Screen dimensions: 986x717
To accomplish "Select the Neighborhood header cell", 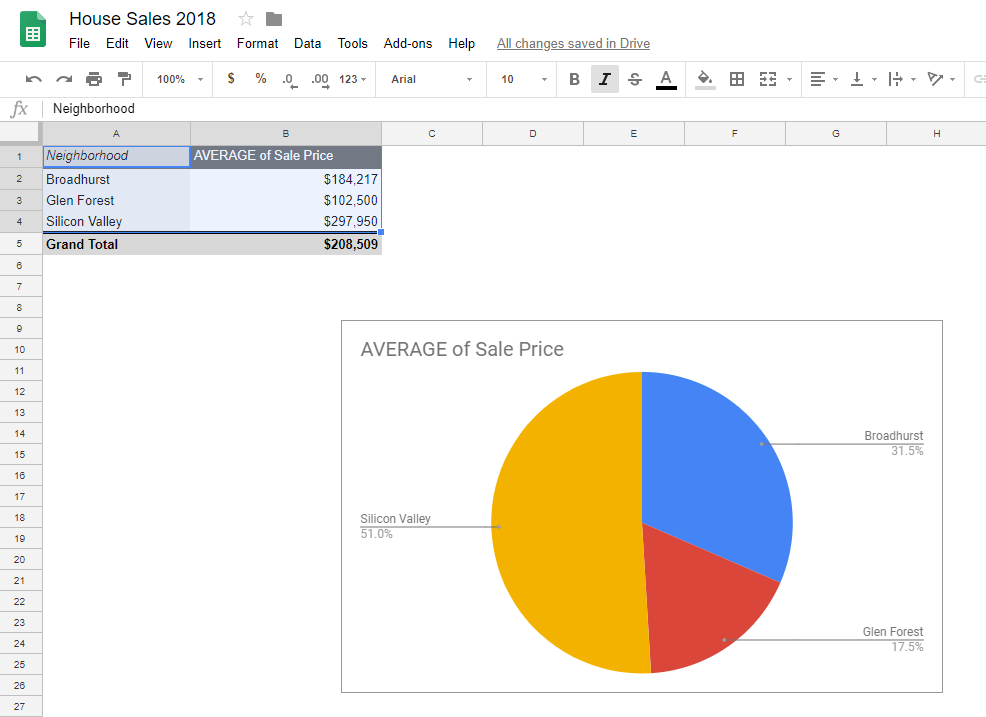I will pyautogui.click(x=116, y=156).
